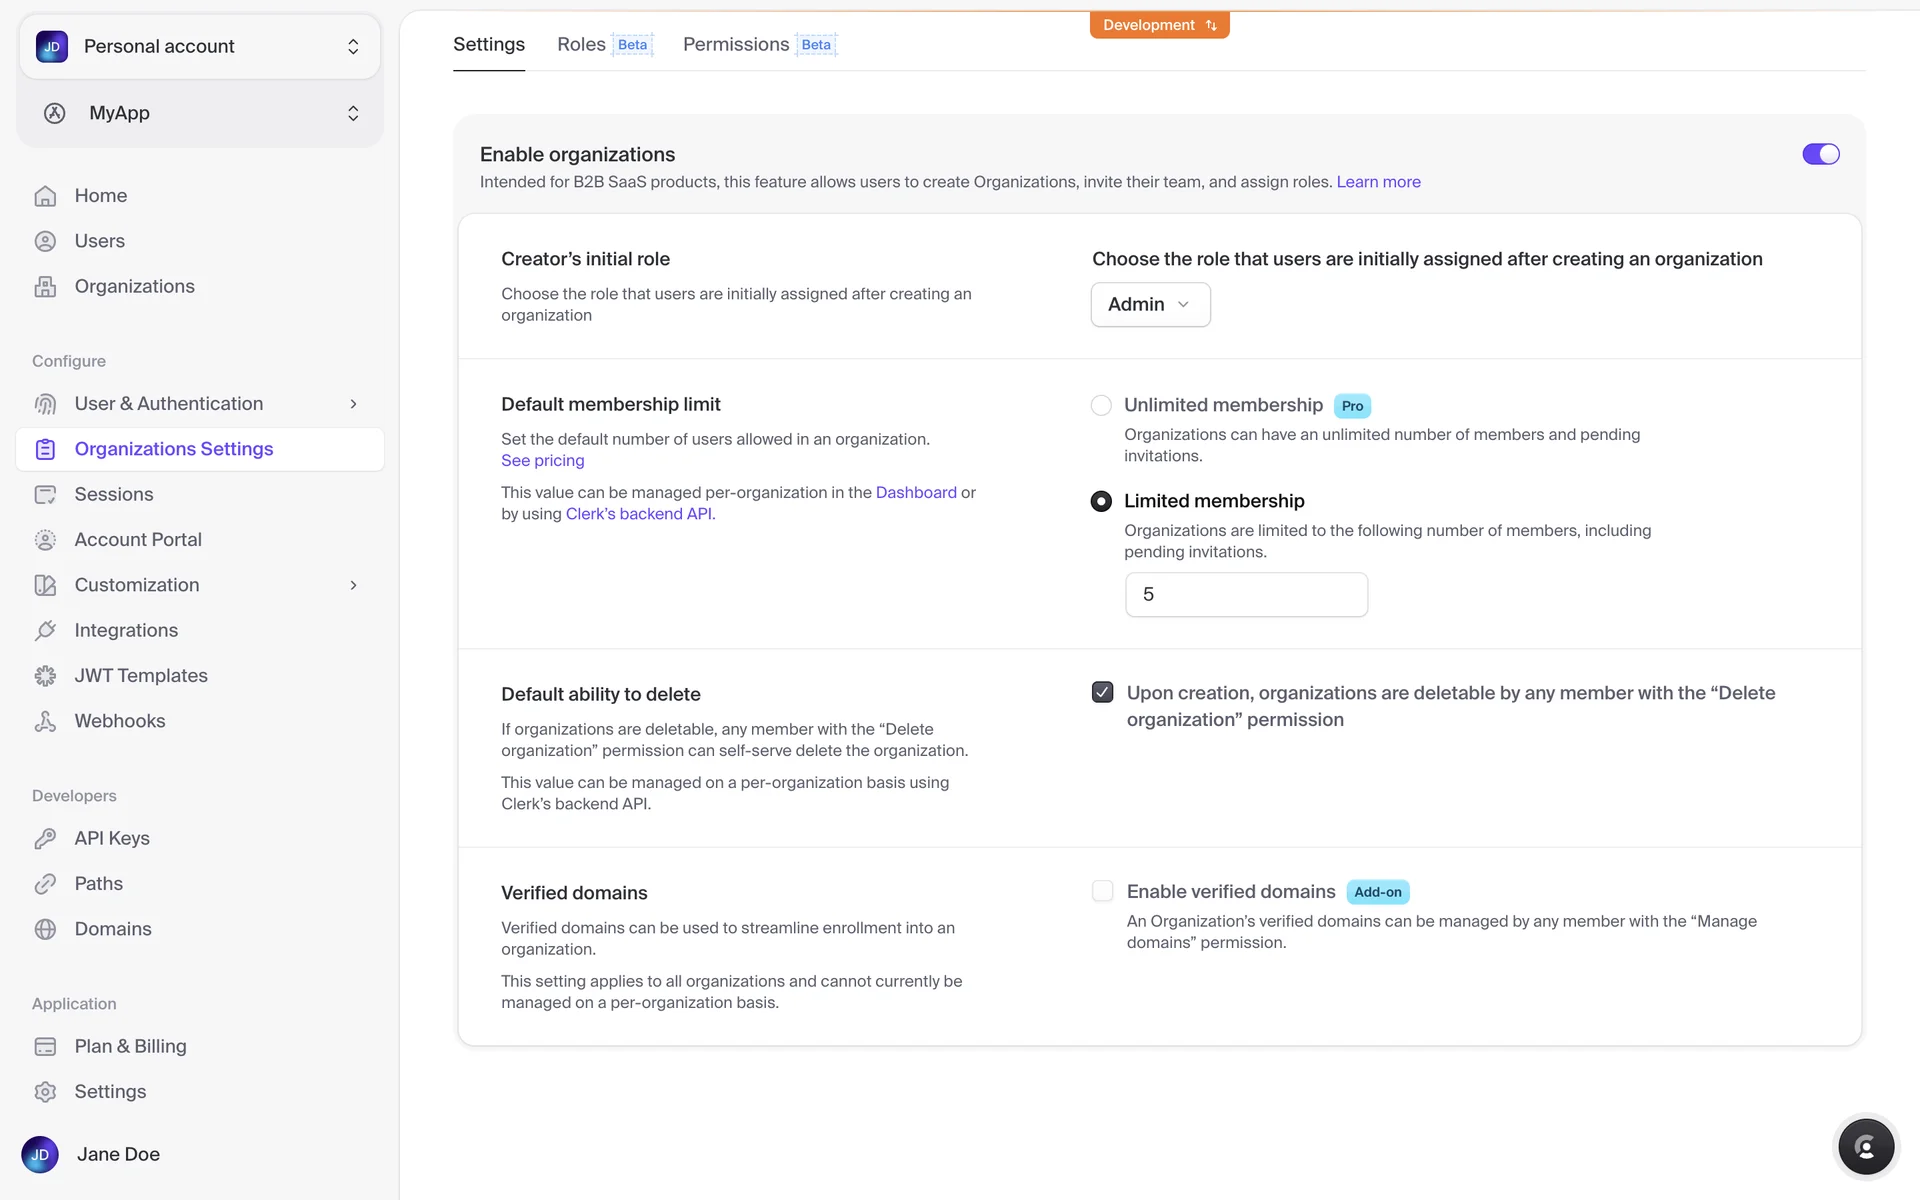Screen dimensions: 1920x1200
Task: Click the Webhooks icon in sidebar
Action: [45, 721]
